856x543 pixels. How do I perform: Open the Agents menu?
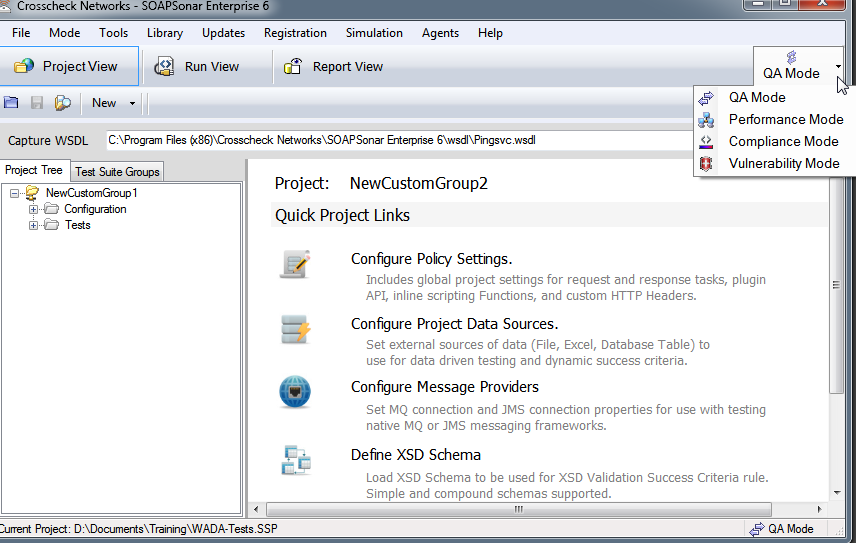coord(440,33)
